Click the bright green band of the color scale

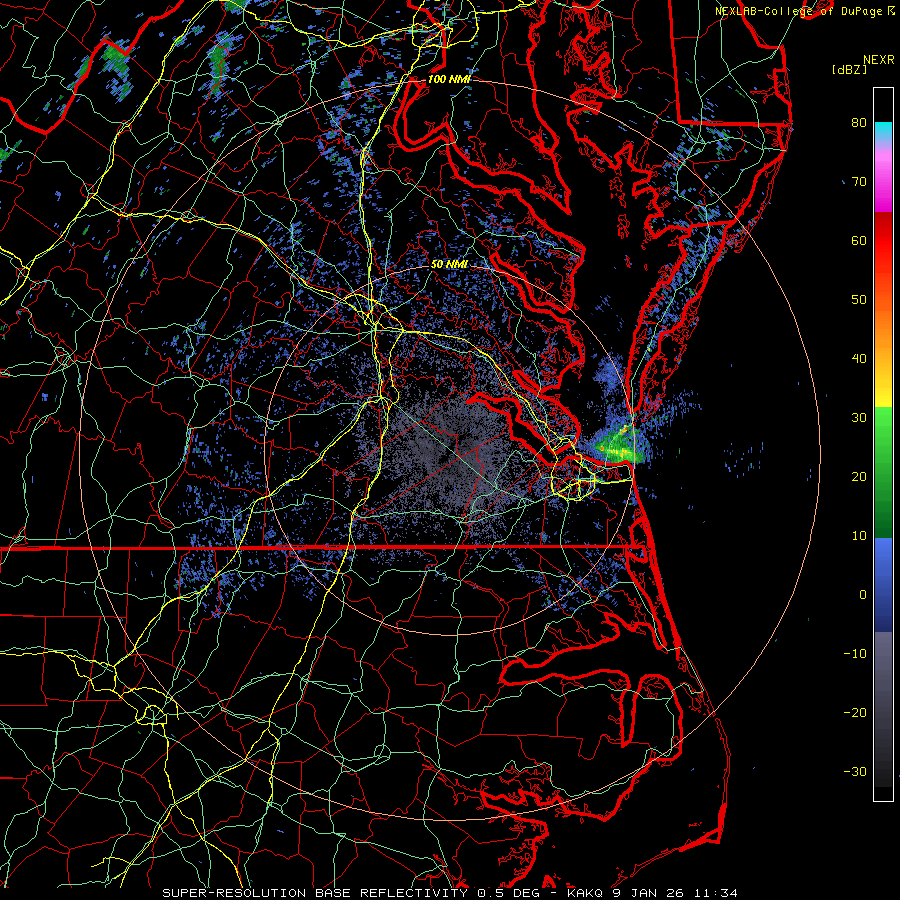point(883,430)
